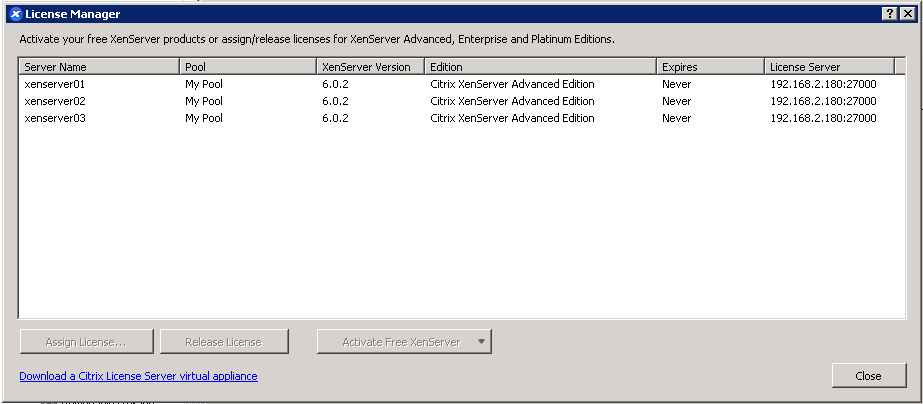The height and width of the screenshot is (404, 923).
Task: Click My Pool in the xenserver01 row
Action: pyautogui.click(x=204, y=84)
